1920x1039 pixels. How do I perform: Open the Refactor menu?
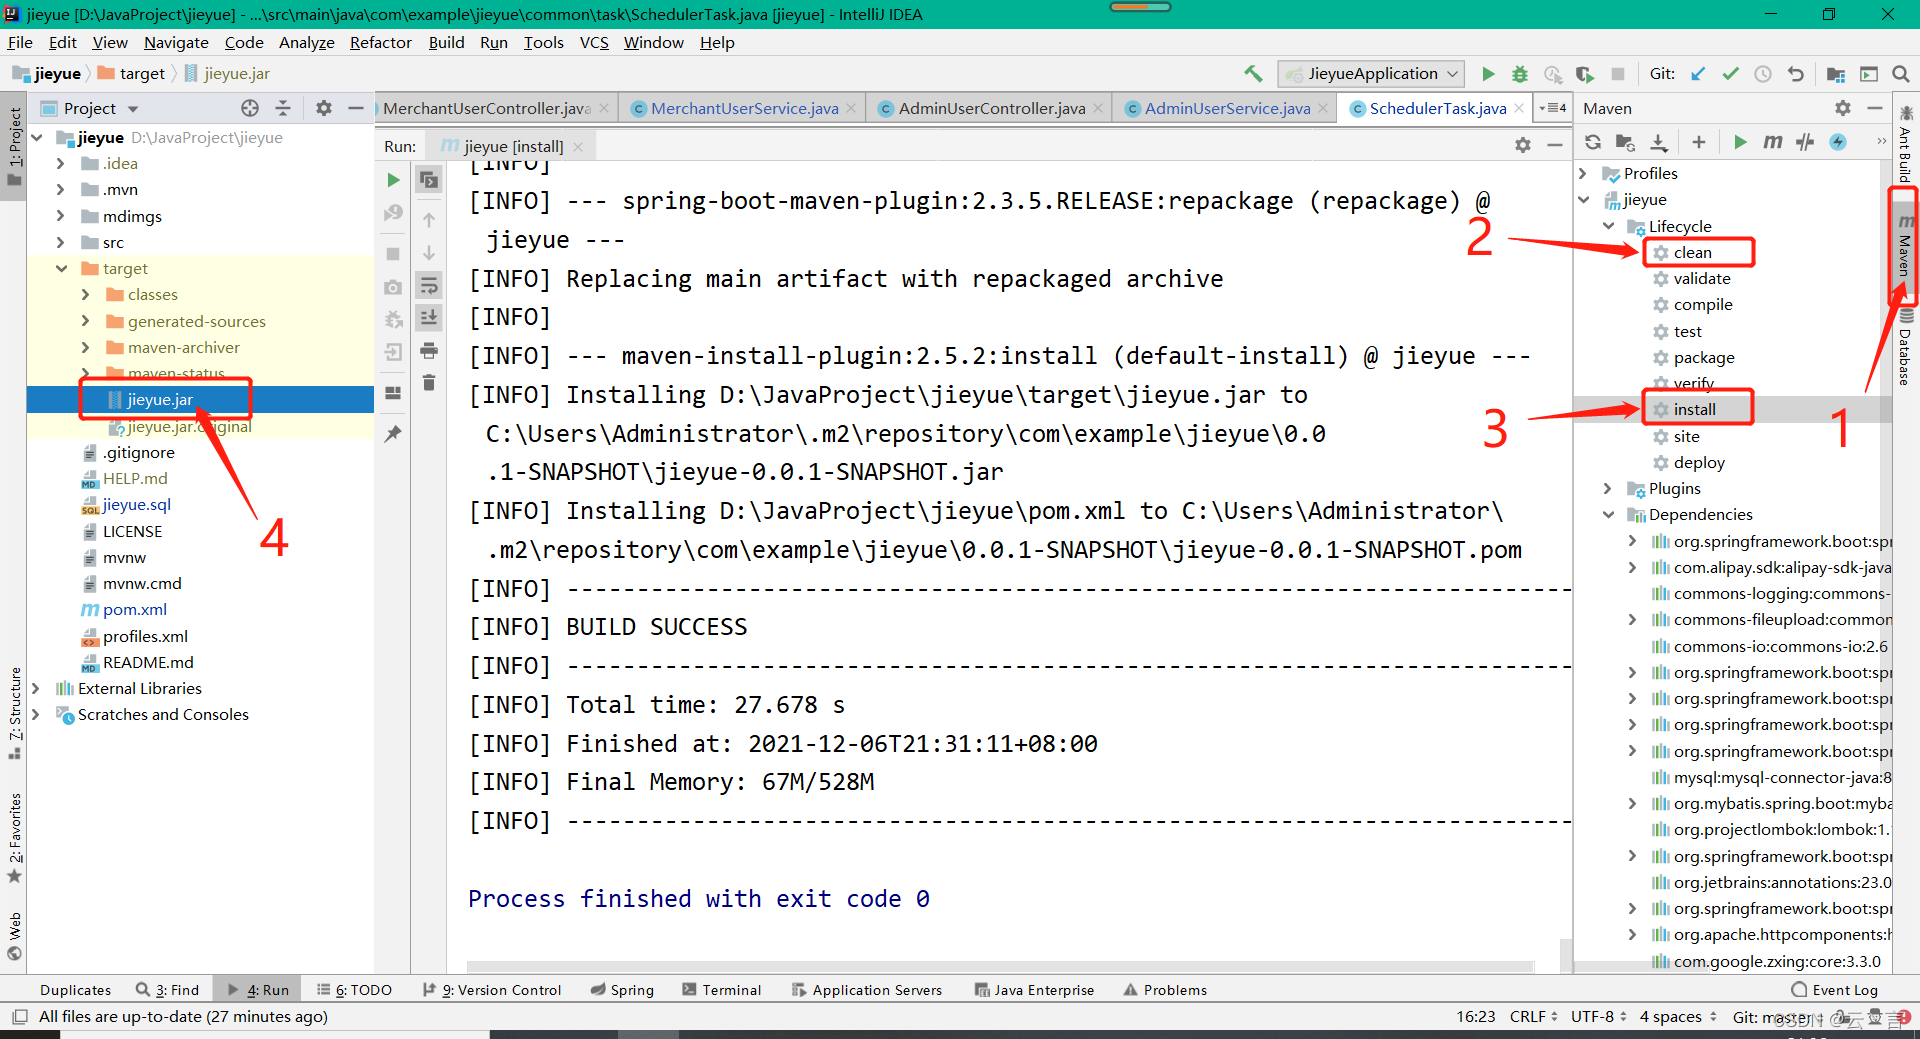380,43
